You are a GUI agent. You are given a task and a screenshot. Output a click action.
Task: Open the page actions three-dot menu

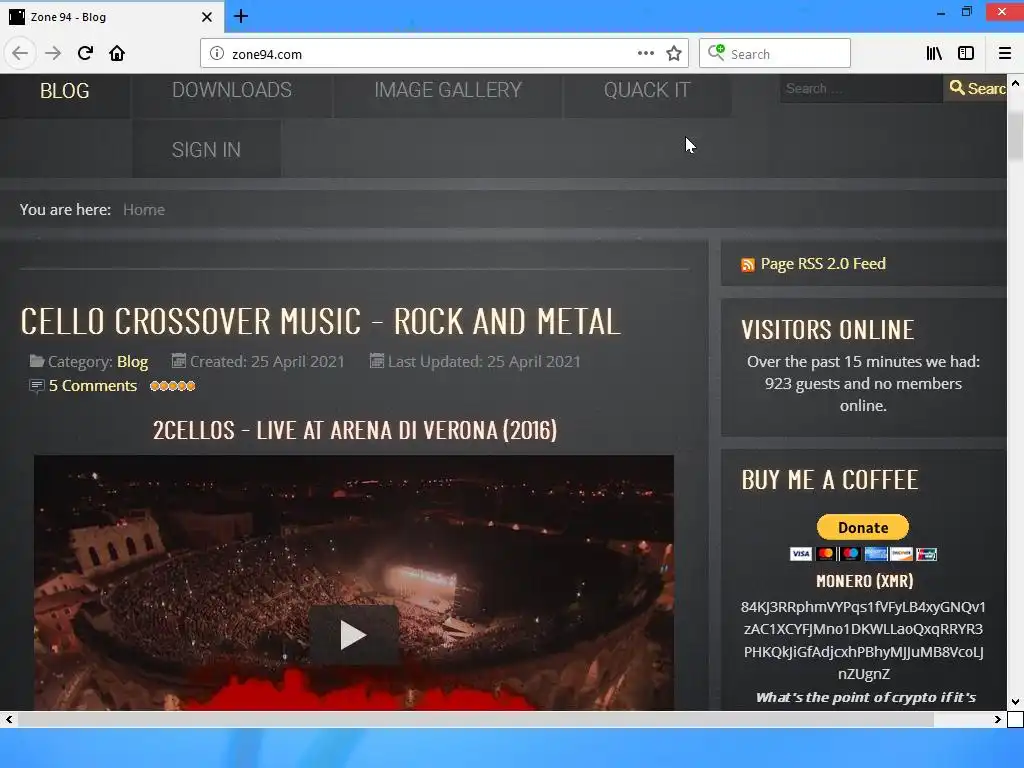point(645,53)
